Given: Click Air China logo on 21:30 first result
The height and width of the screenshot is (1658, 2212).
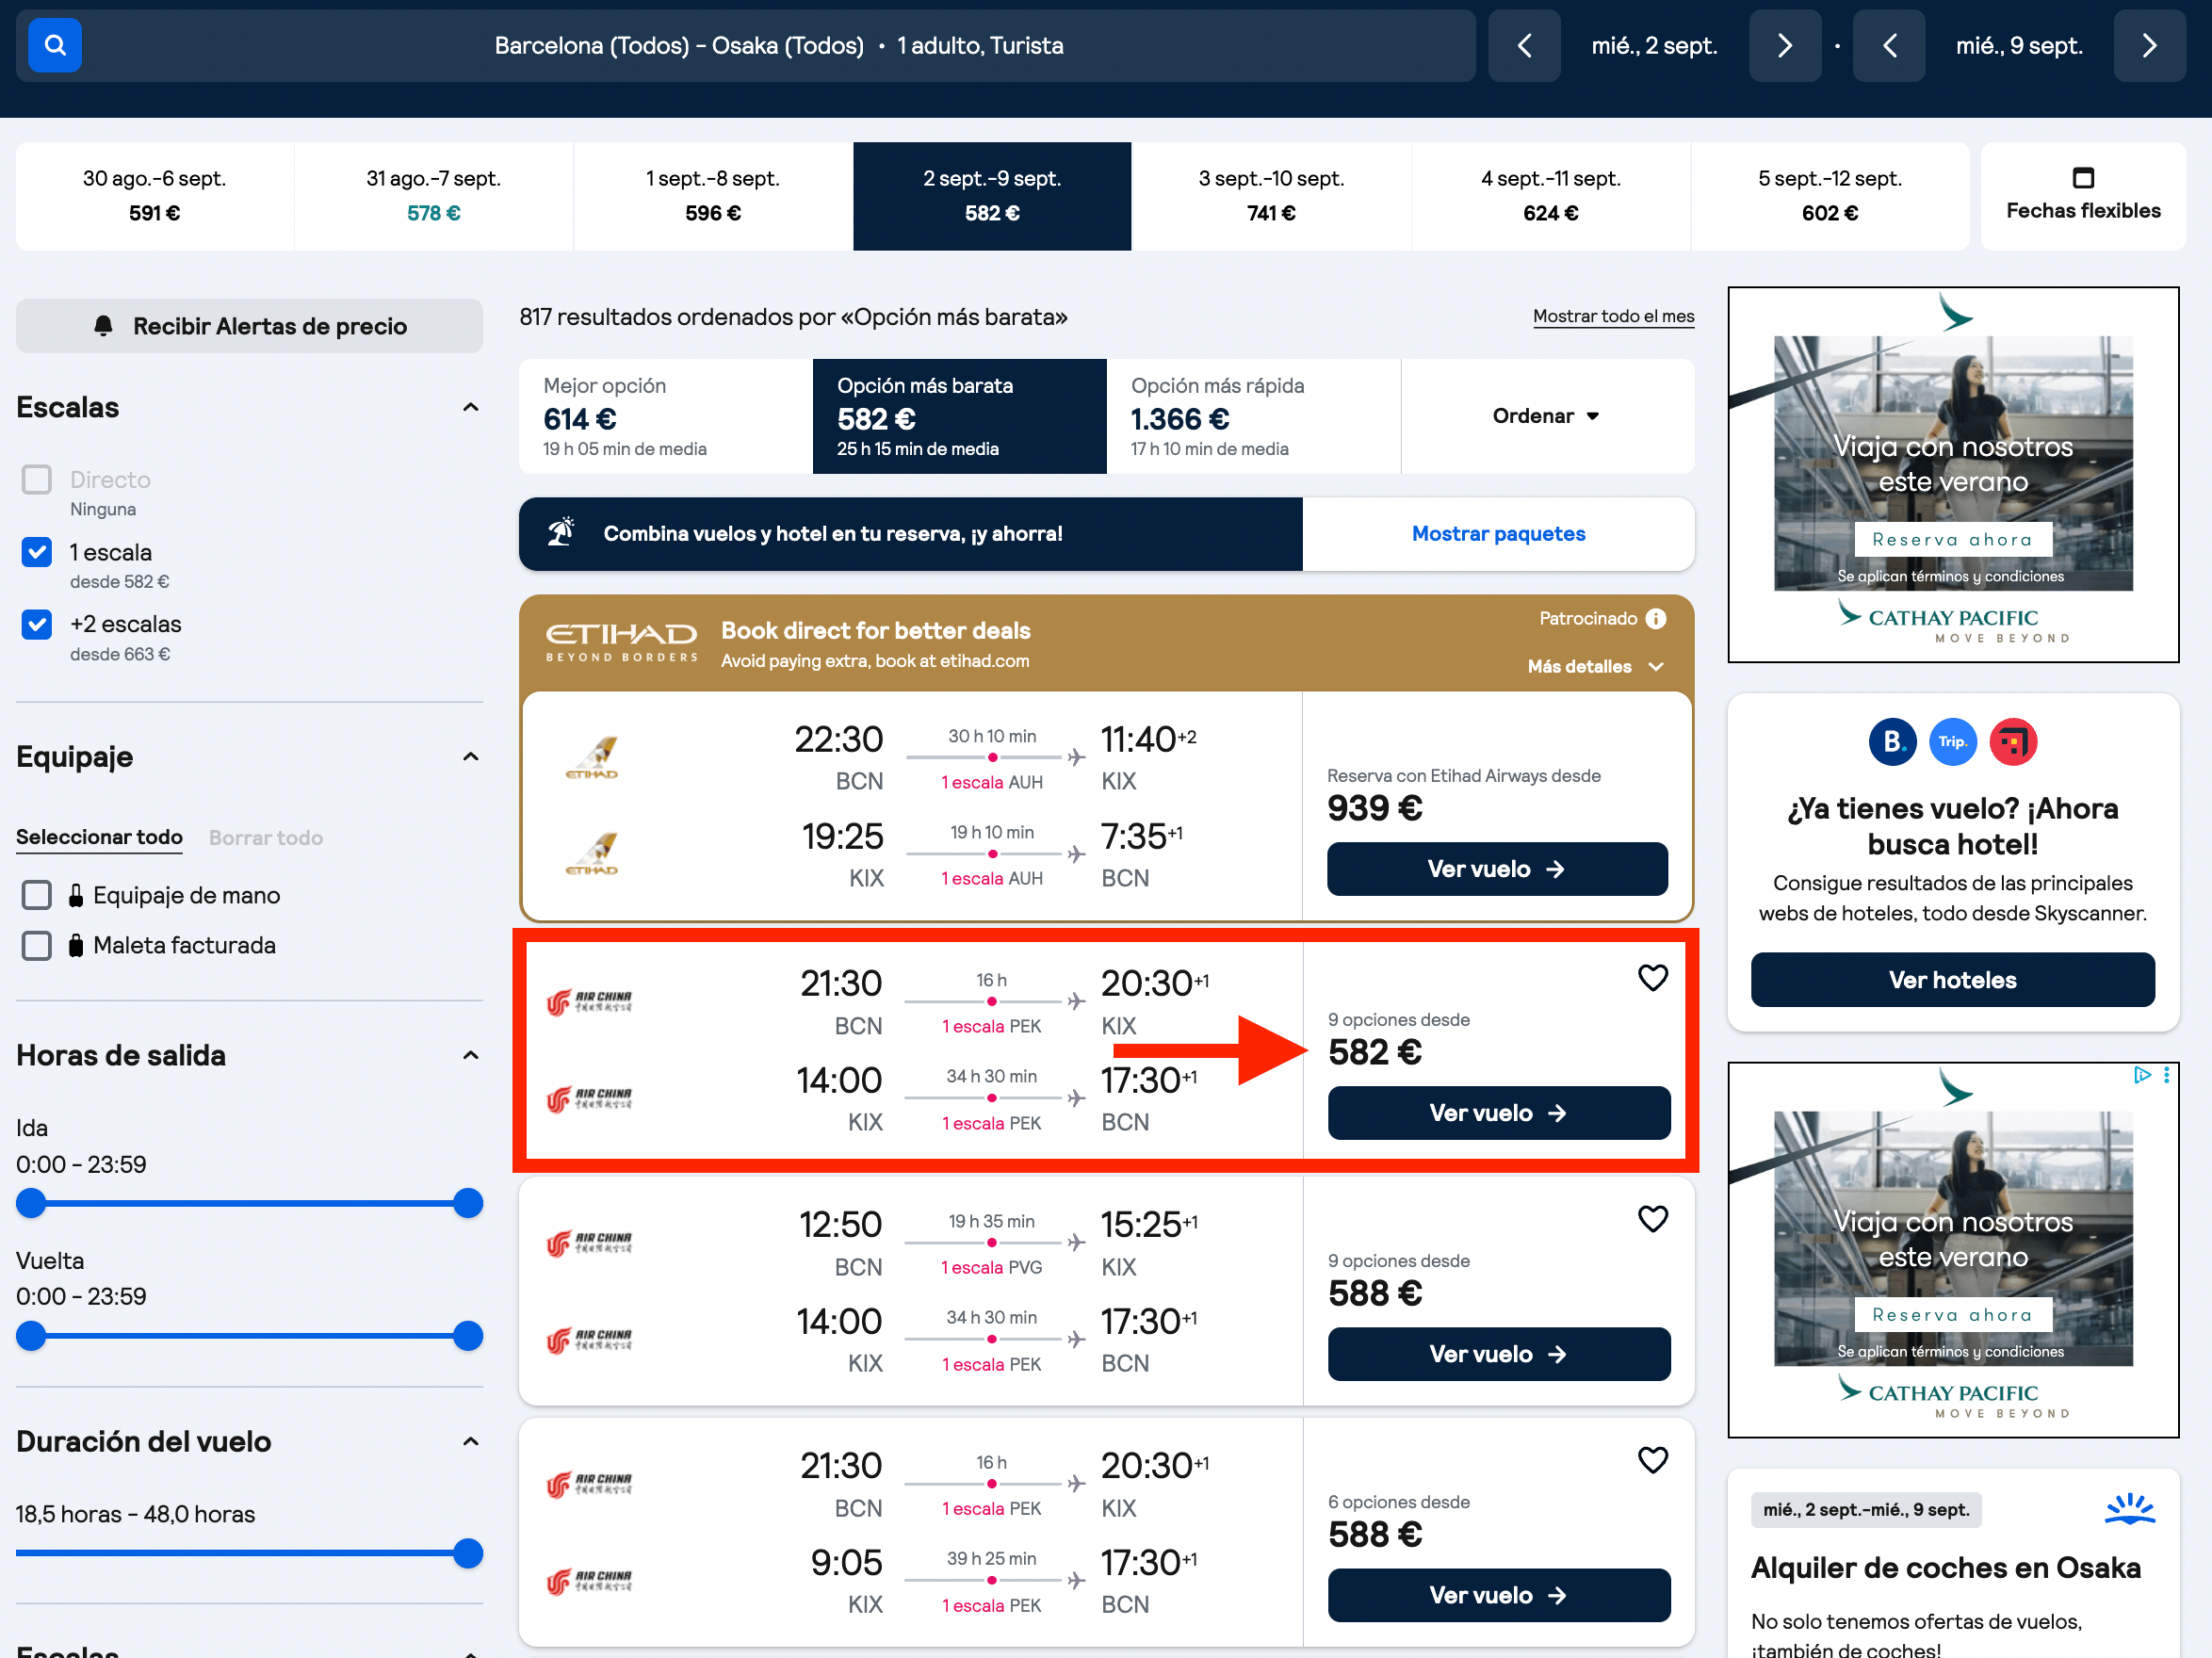Looking at the screenshot, I should (589, 1001).
